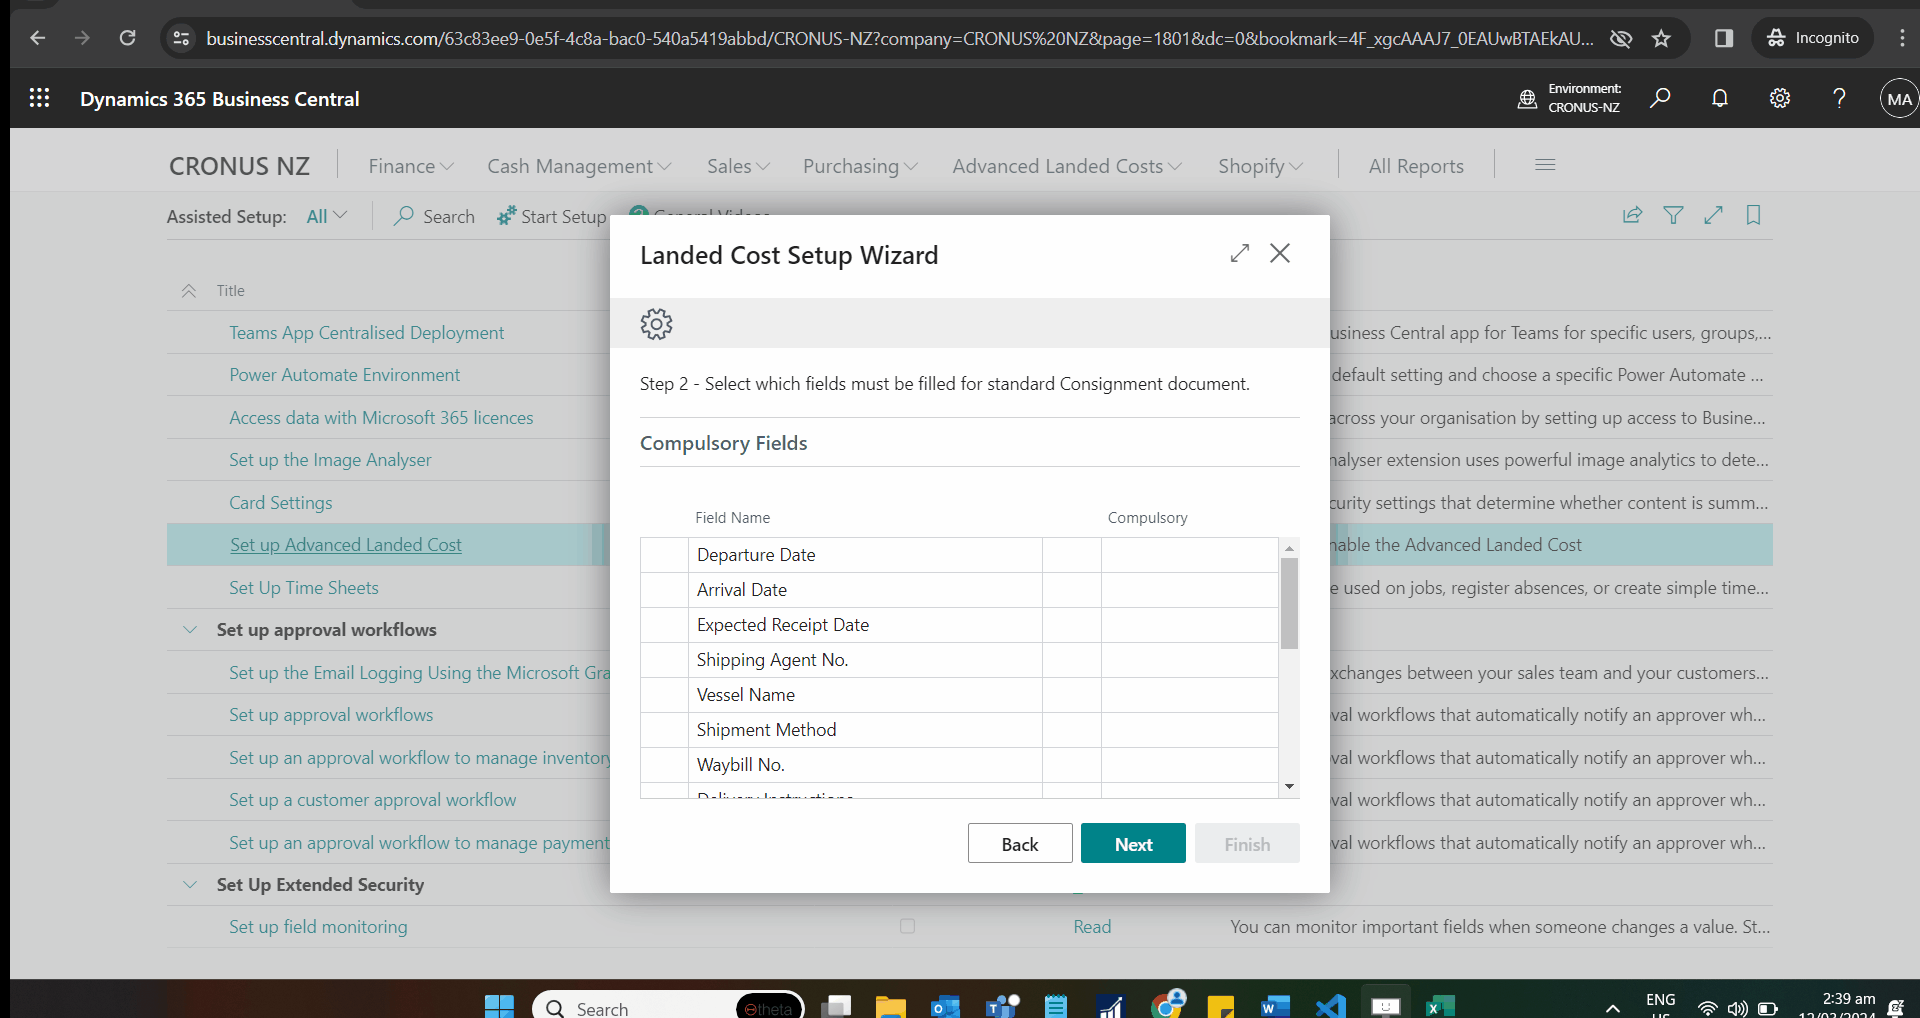The height and width of the screenshot is (1018, 1920).
Task: Click the Start Setup action
Action: coord(552,216)
